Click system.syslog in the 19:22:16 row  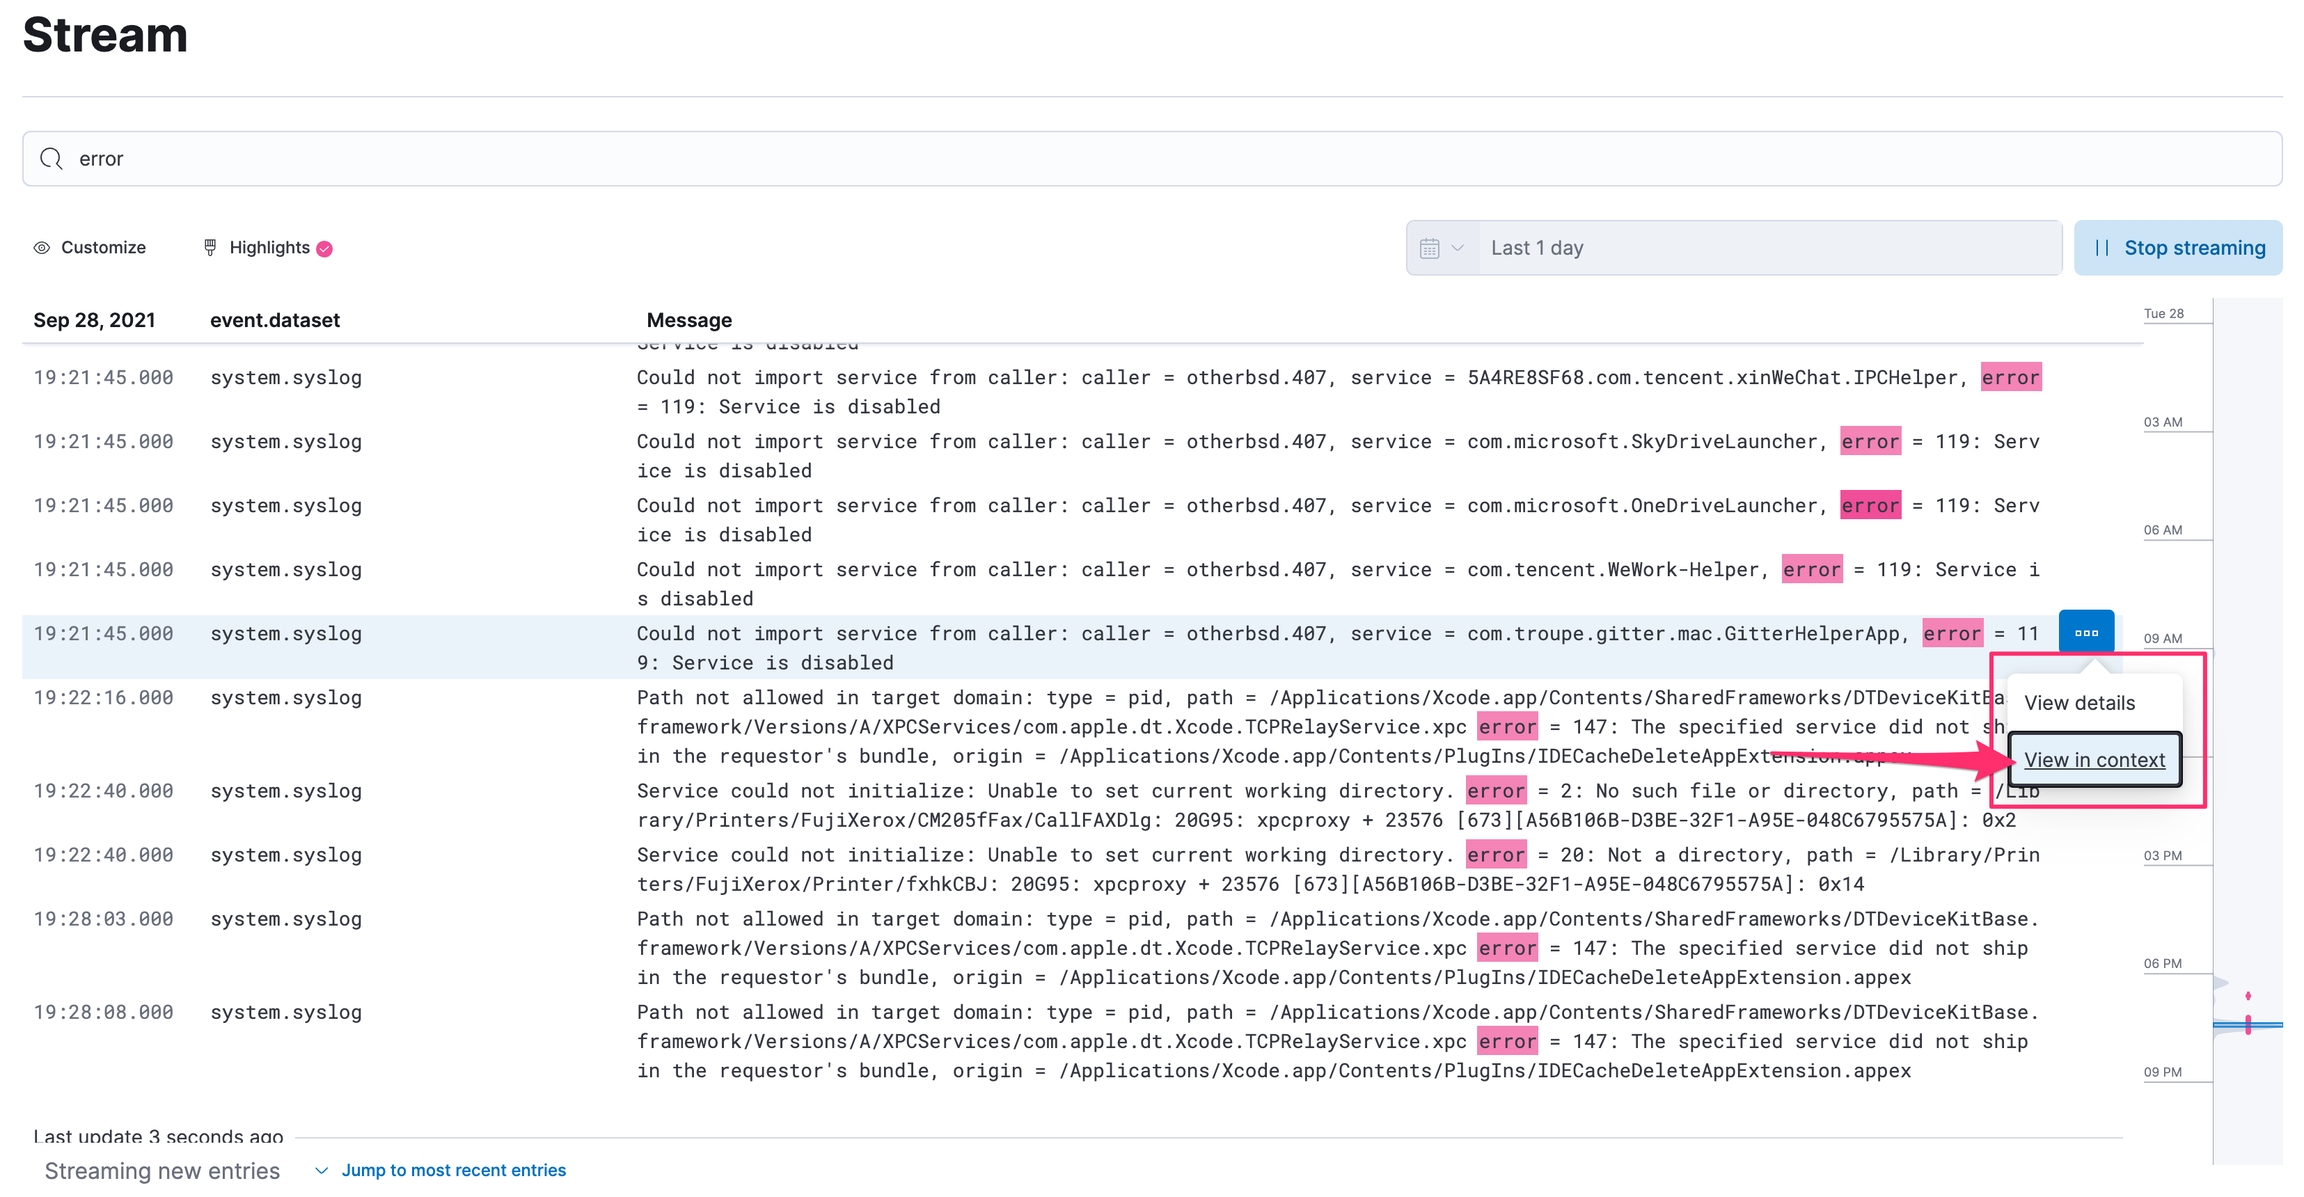(x=286, y=698)
